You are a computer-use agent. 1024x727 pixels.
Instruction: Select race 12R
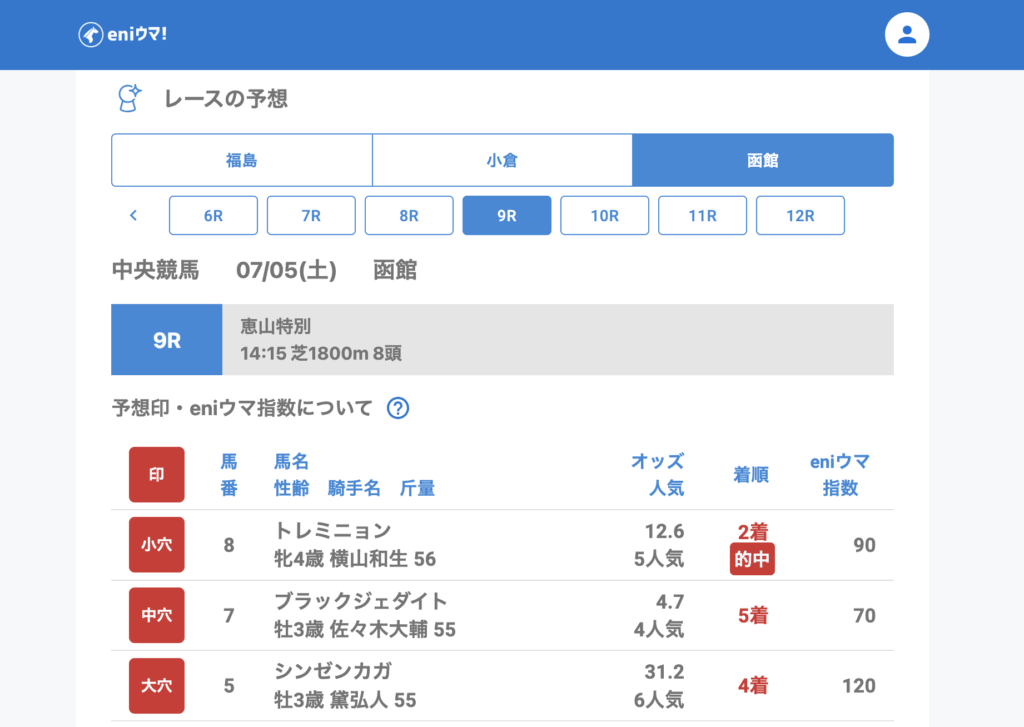(800, 215)
